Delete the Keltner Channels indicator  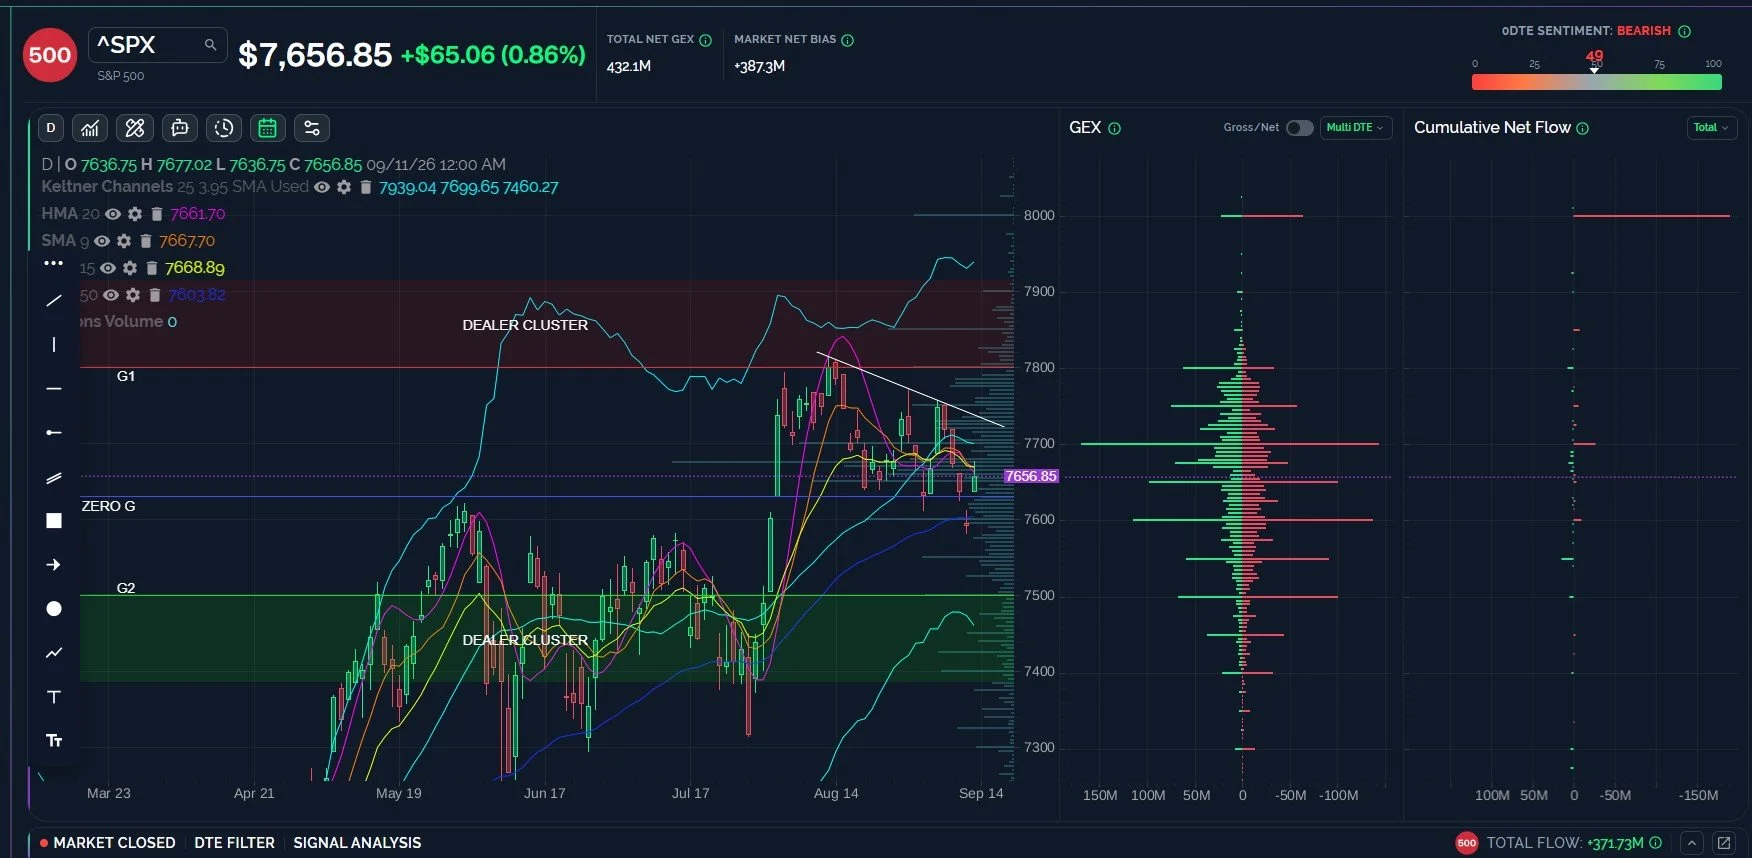click(366, 187)
